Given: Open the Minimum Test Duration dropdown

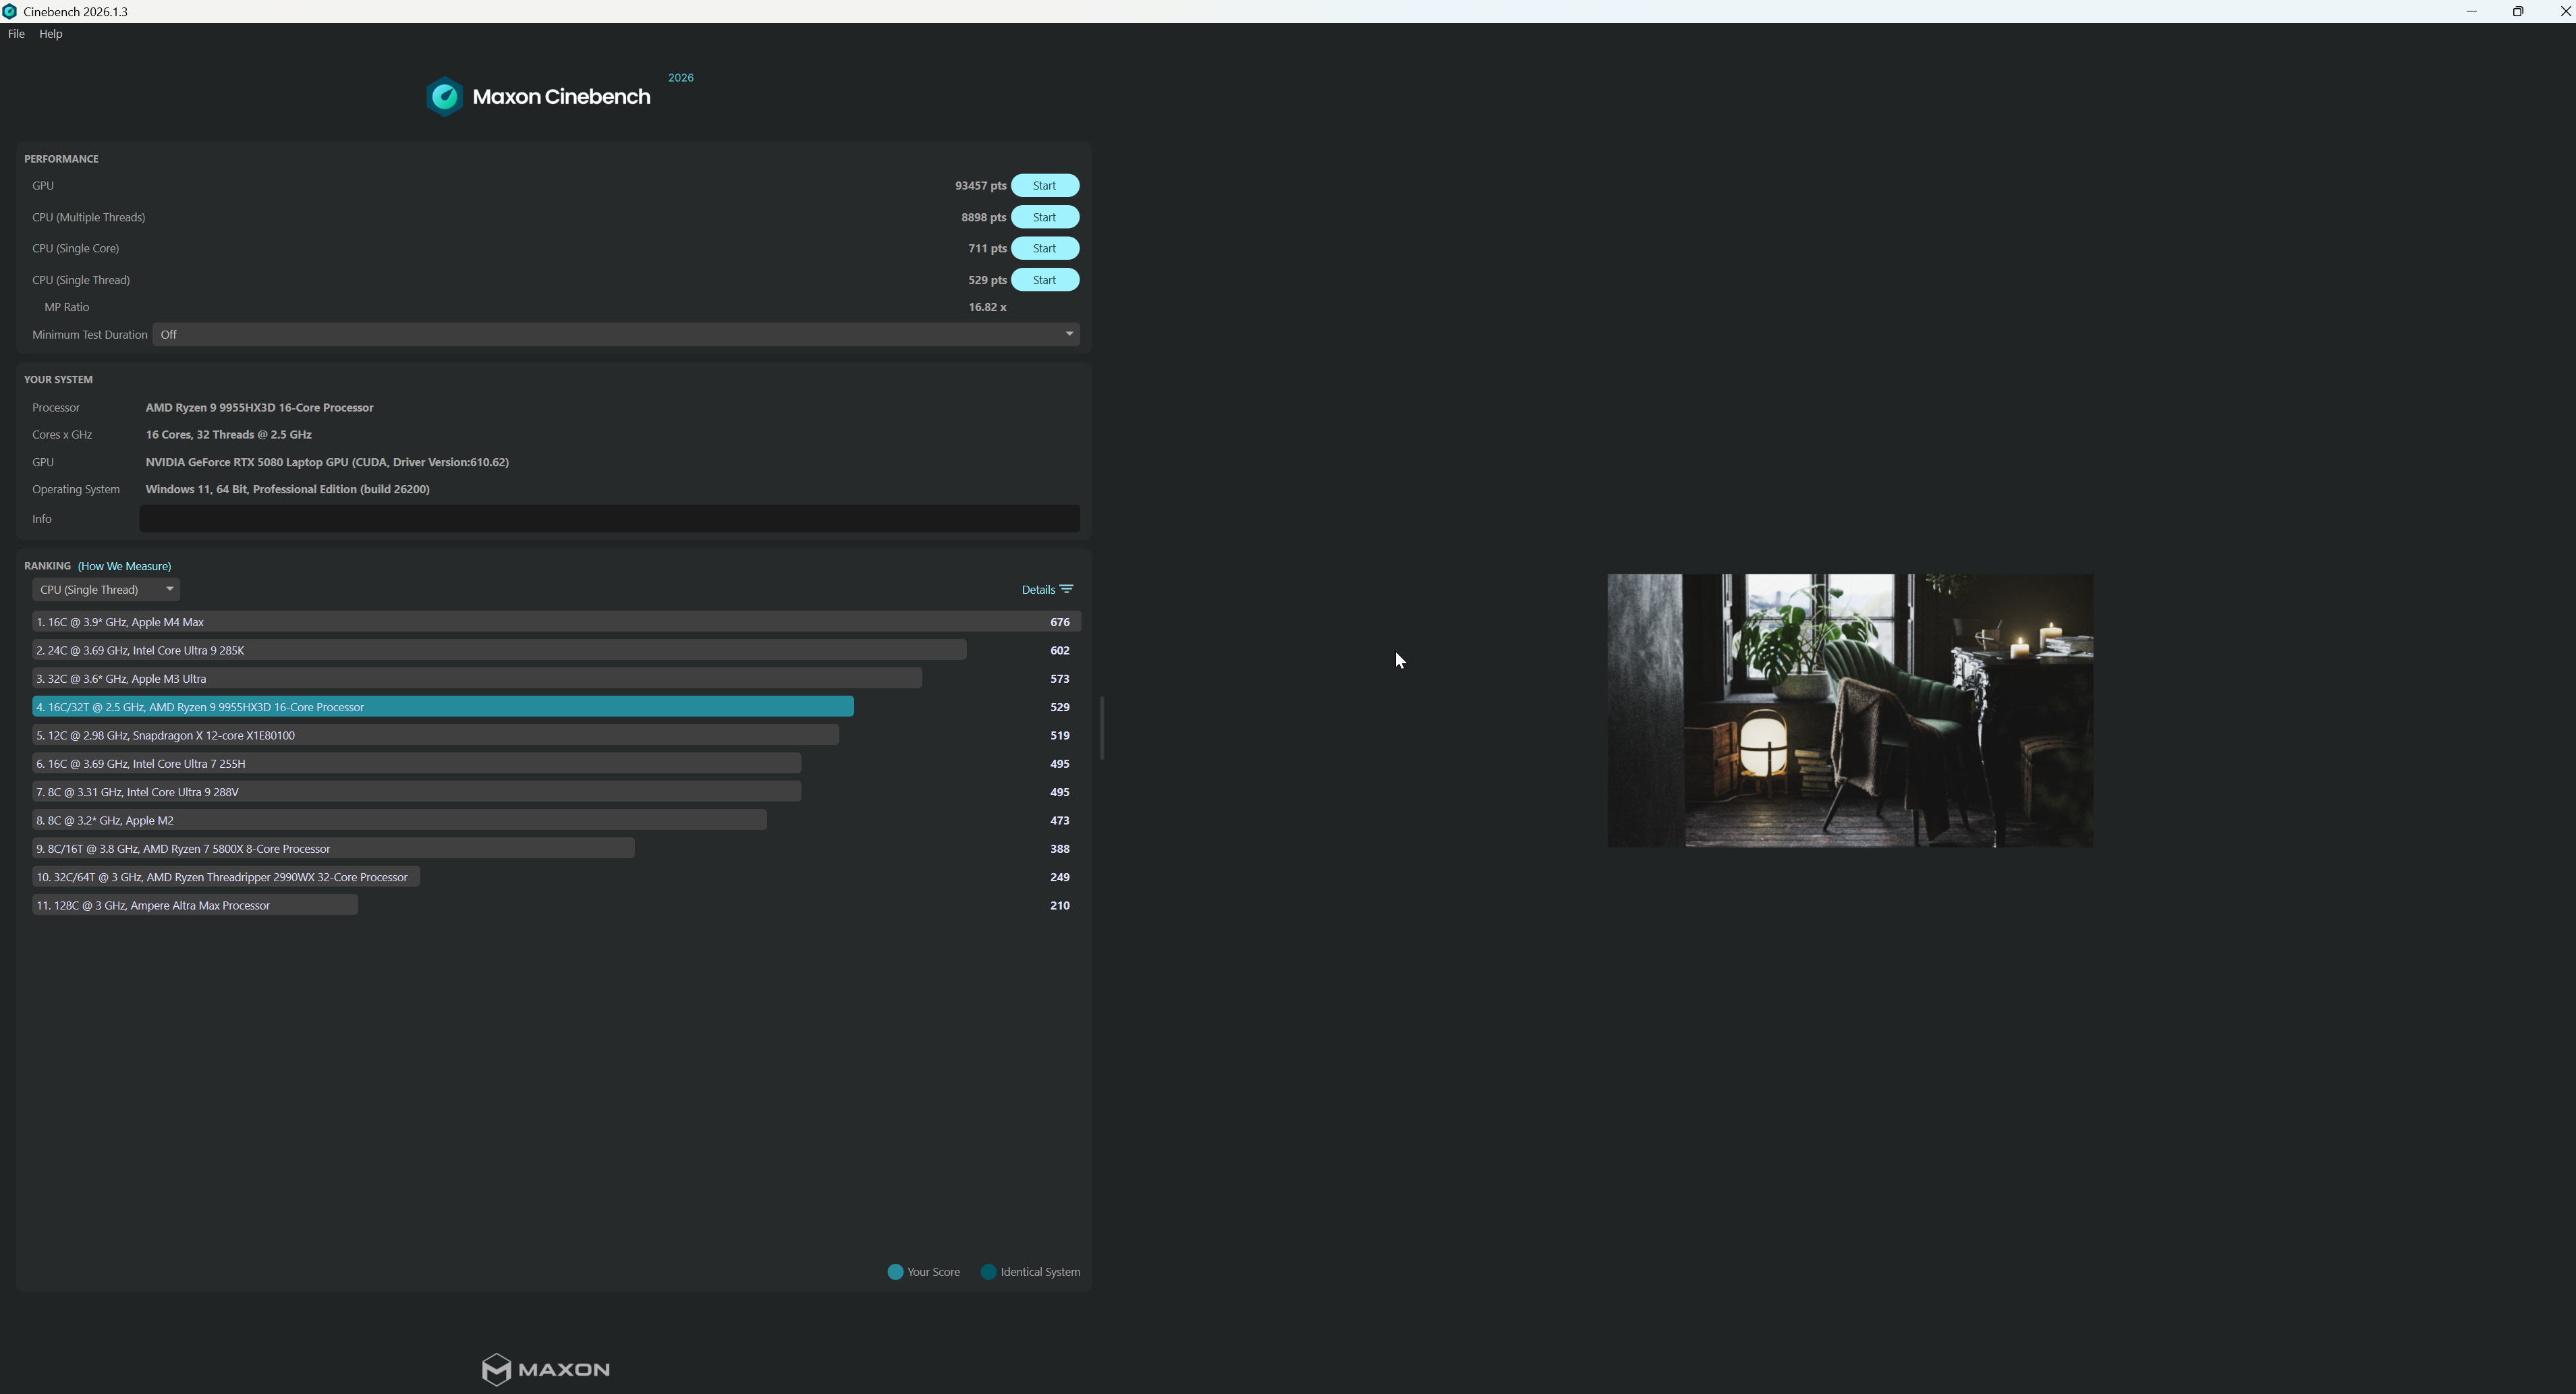Looking at the screenshot, I should [x=616, y=335].
